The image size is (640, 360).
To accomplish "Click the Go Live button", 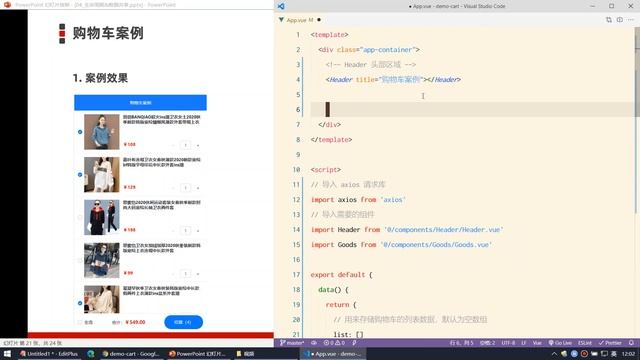I will (560, 343).
